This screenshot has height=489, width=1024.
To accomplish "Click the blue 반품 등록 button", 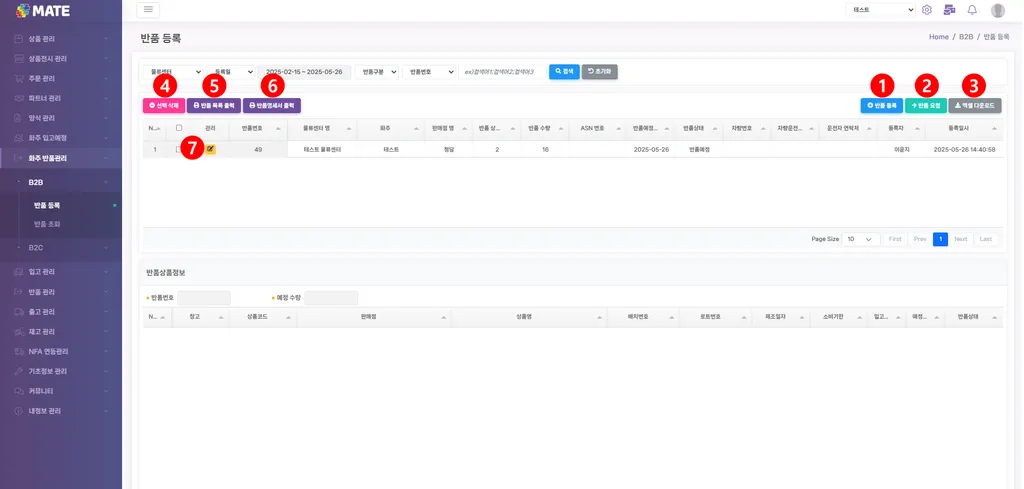I will [x=882, y=105].
